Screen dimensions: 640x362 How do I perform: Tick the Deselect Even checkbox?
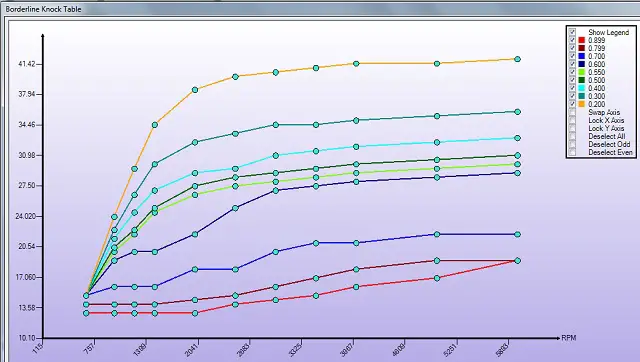[x=572, y=152]
